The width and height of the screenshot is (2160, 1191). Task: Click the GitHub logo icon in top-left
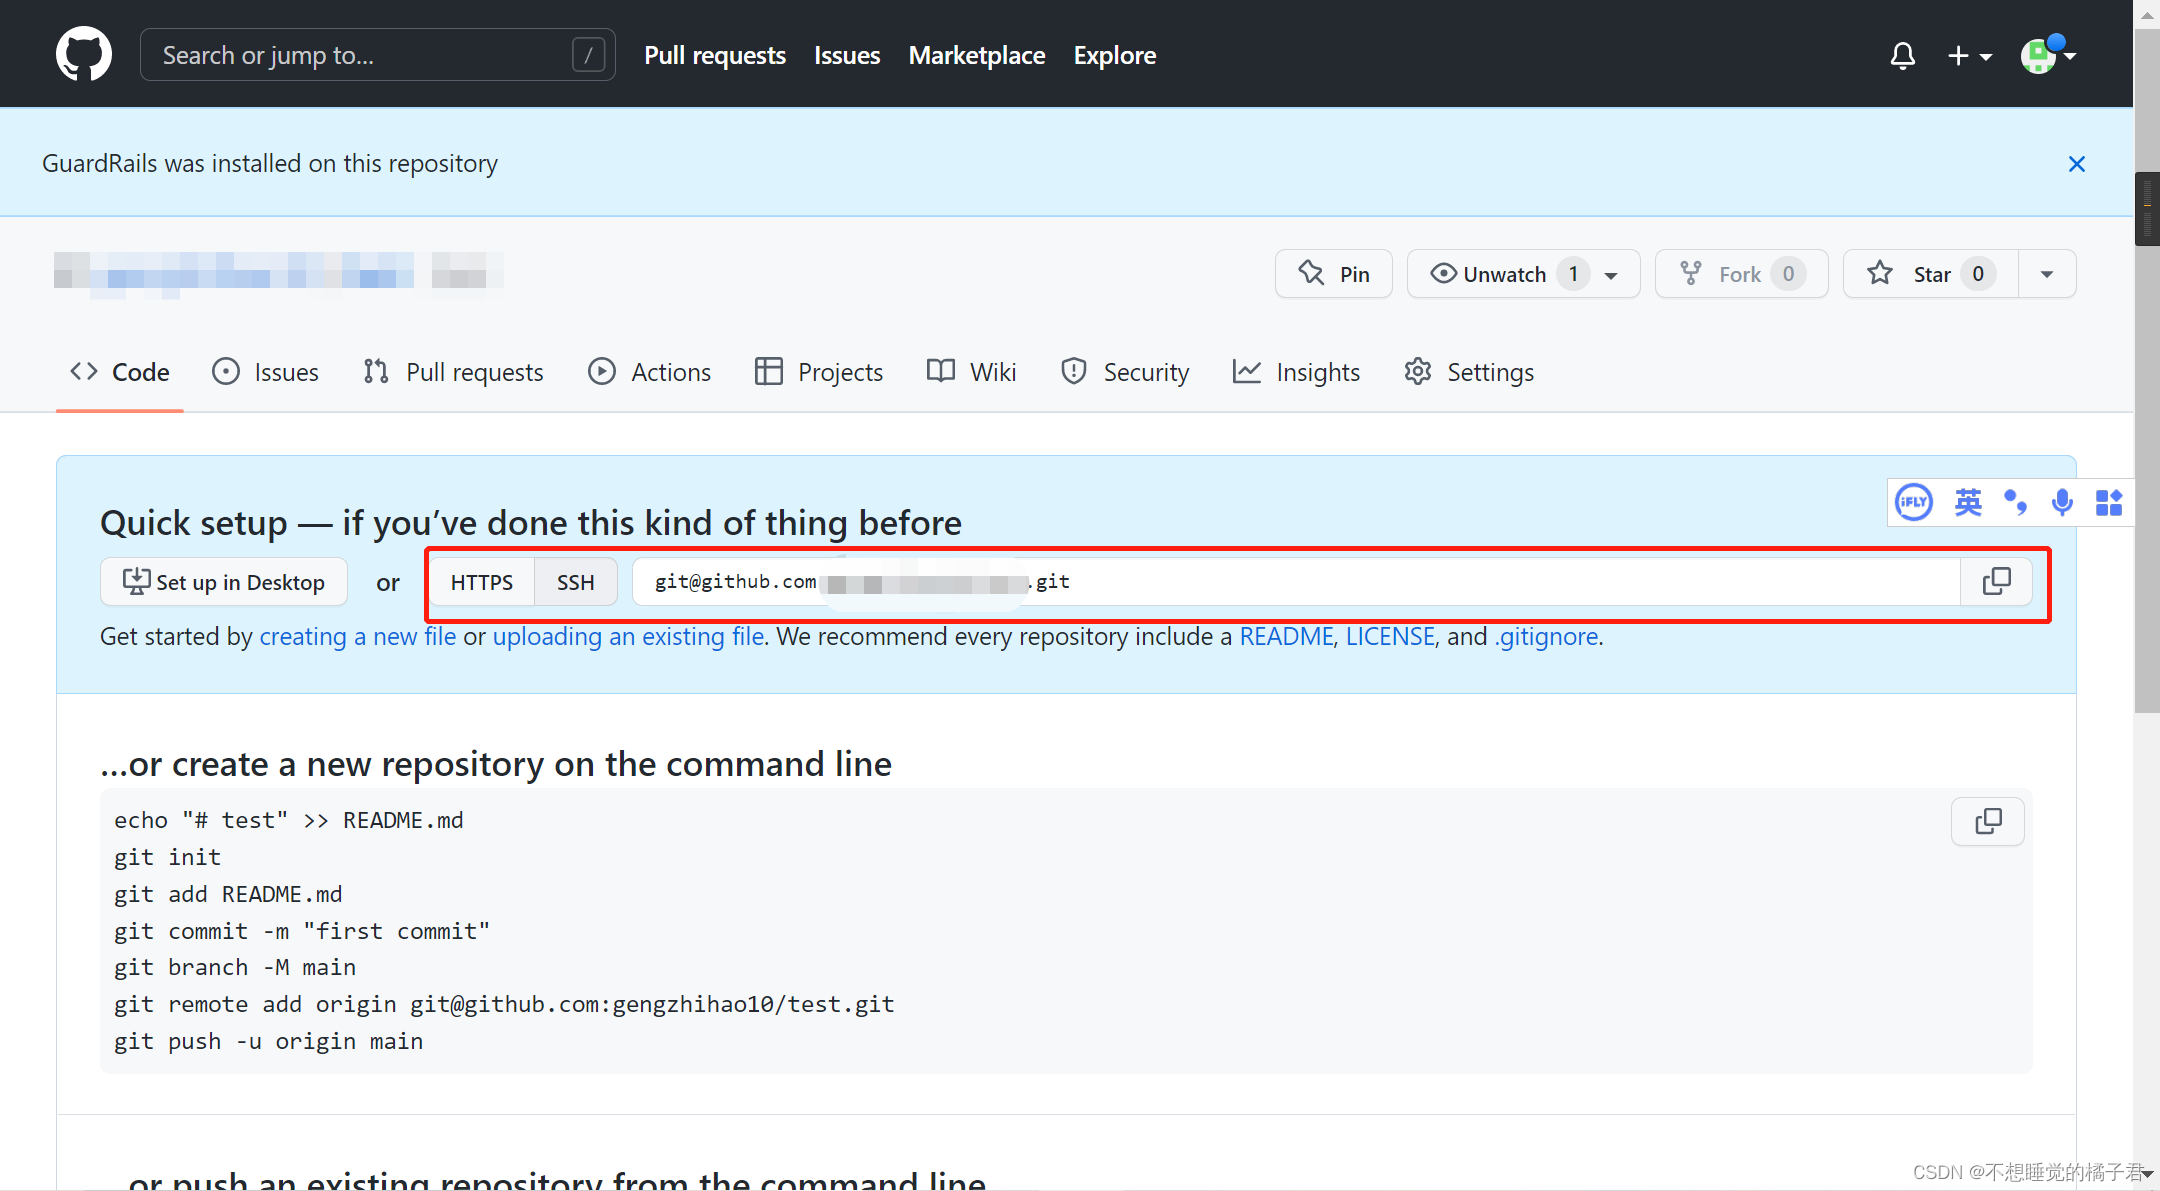click(x=81, y=54)
